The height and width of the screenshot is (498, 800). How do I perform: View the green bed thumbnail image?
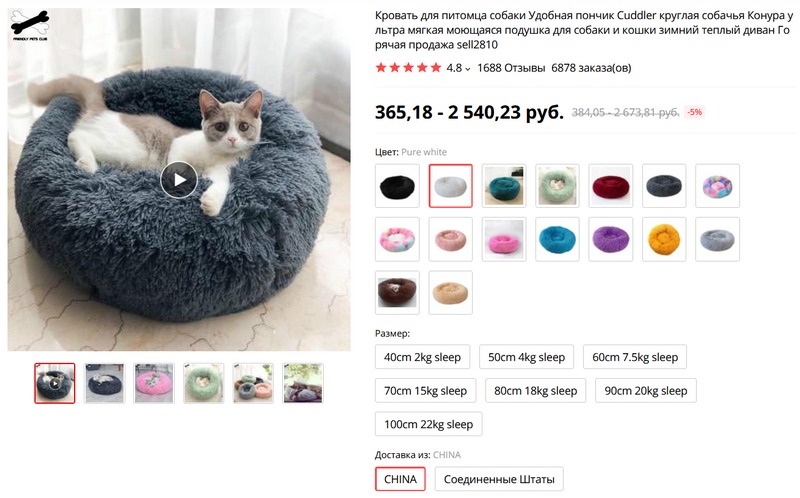pos(204,383)
